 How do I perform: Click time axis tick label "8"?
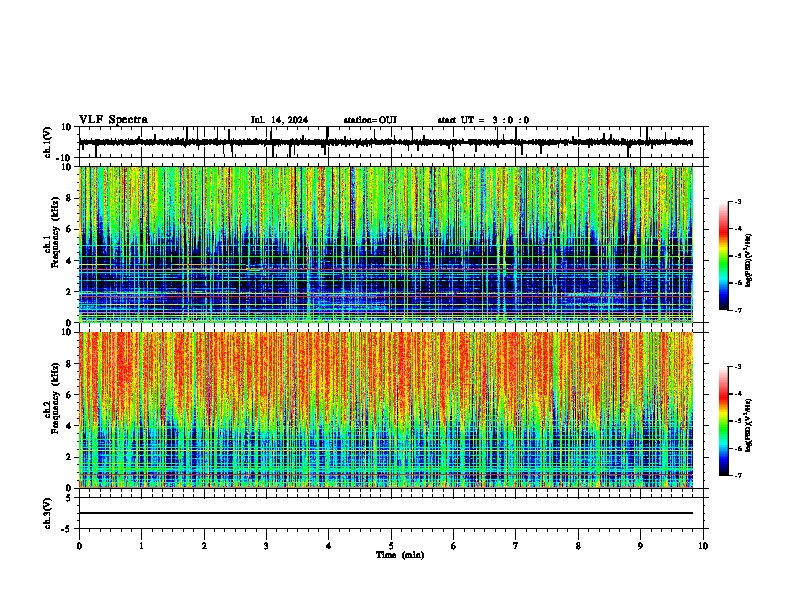click(578, 546)
